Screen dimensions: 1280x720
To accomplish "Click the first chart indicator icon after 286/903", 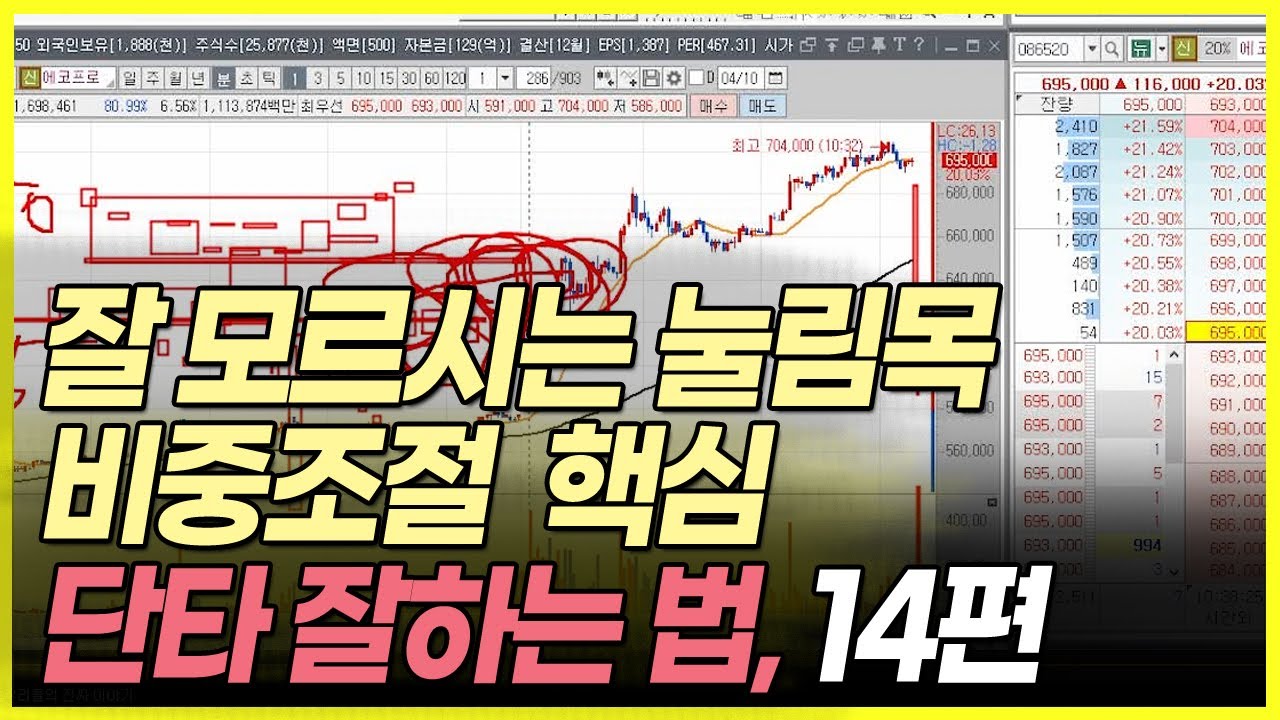I will pyautogui.click(x=606, y=79).
